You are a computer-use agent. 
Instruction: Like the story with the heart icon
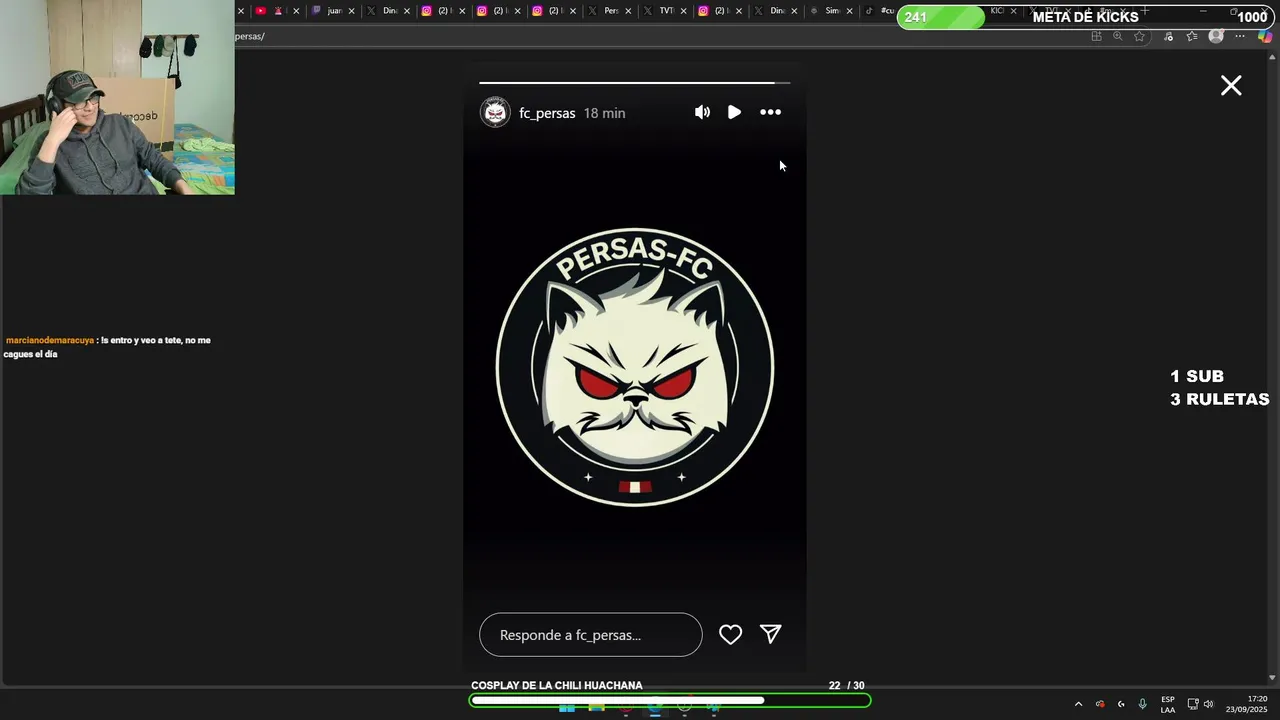[x=730, y=635]
